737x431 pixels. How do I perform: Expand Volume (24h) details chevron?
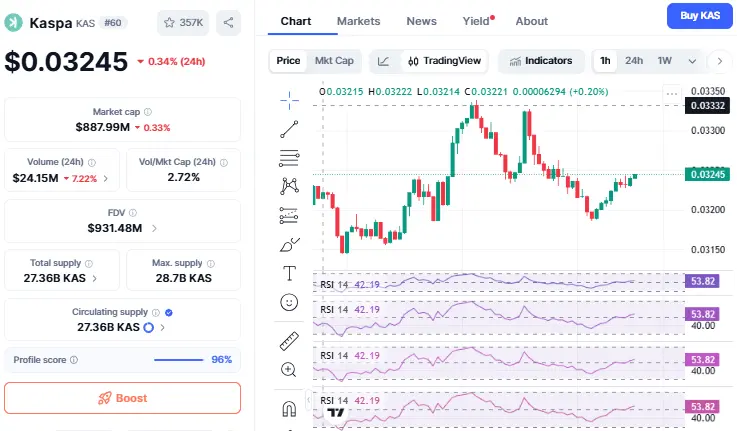pyautogui.click(x=106, y=179)
